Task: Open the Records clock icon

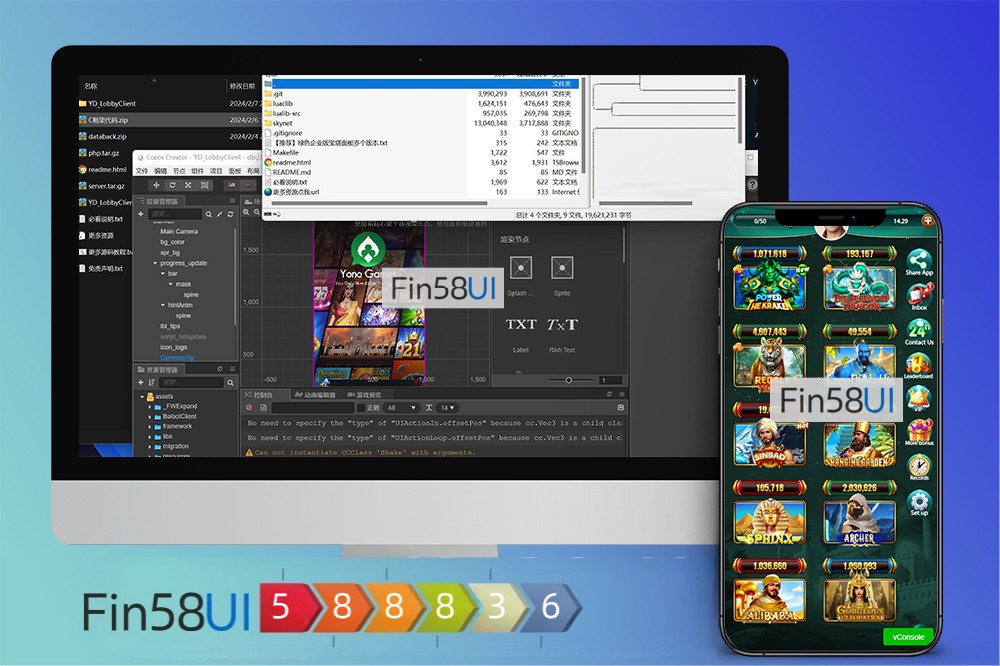Action: tap(919, 465)
